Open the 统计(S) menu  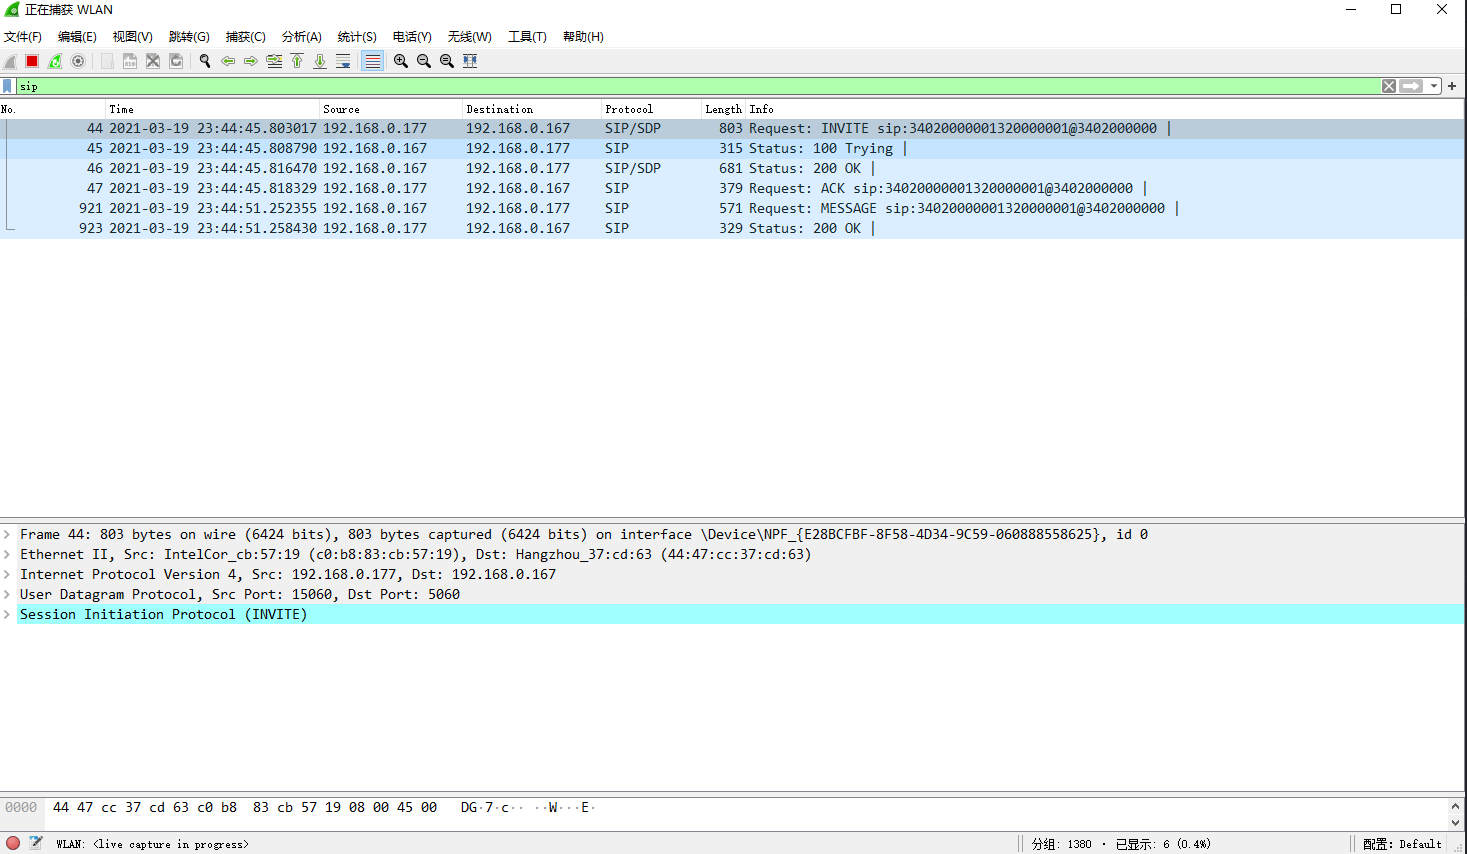pyautogui.click(x=357, y=37)
